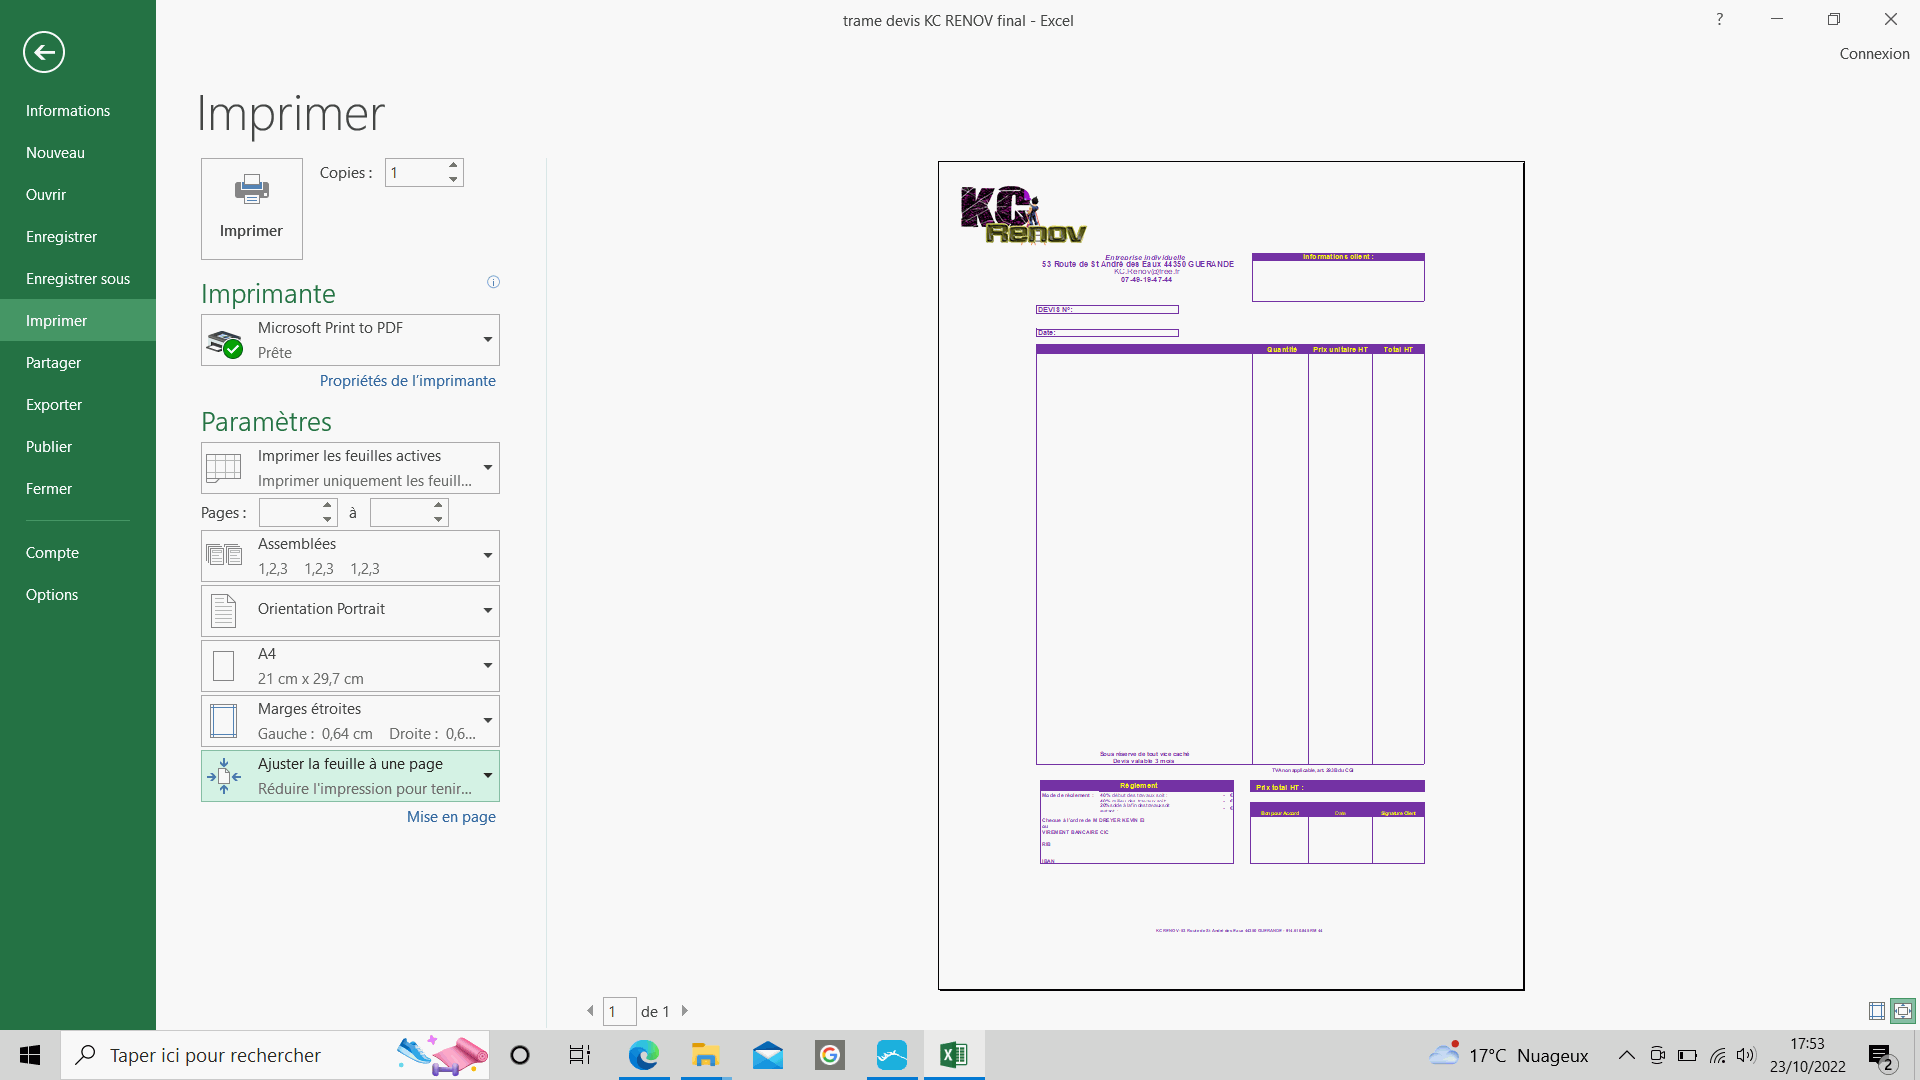Expand the Orientation Portrait dropdown
Screen dimensions: 1920x1080
click(x=350, y=610)
